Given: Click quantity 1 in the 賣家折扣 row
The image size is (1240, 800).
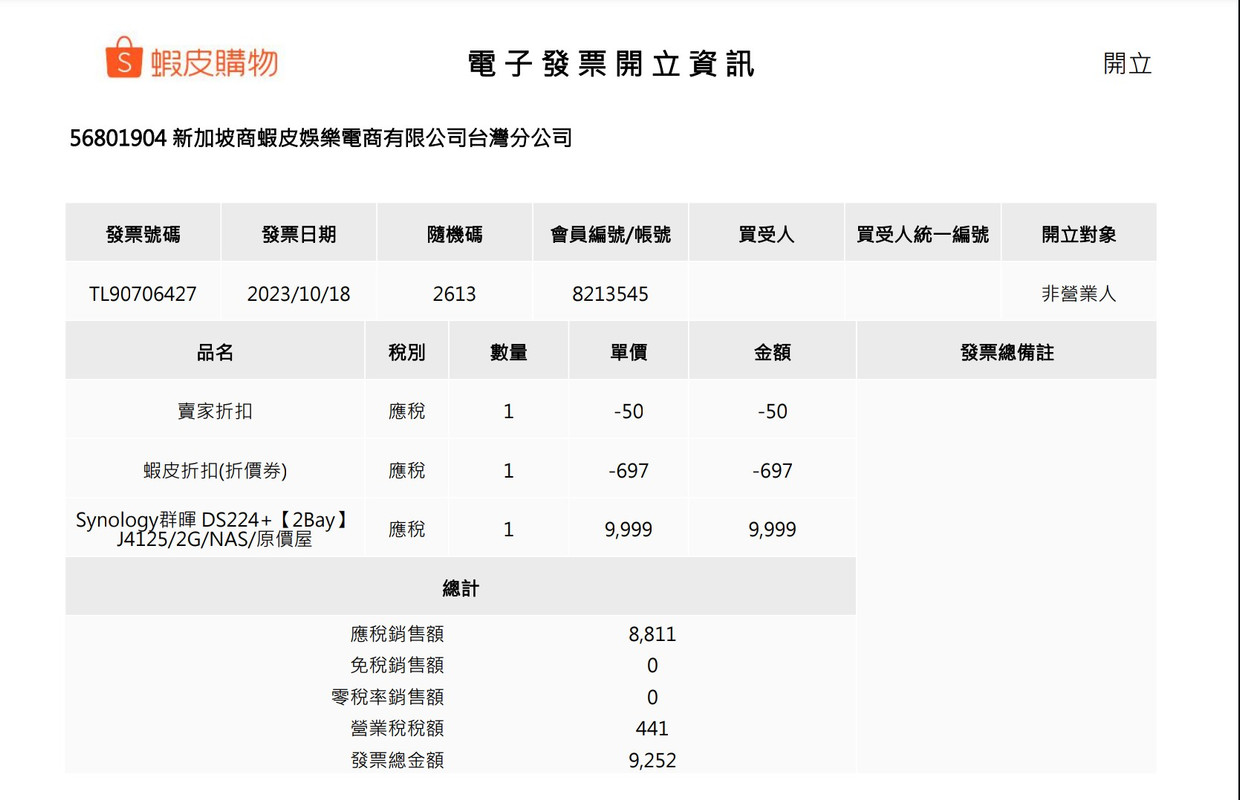Looking at the screenshot, I should (x=509, y=411).
